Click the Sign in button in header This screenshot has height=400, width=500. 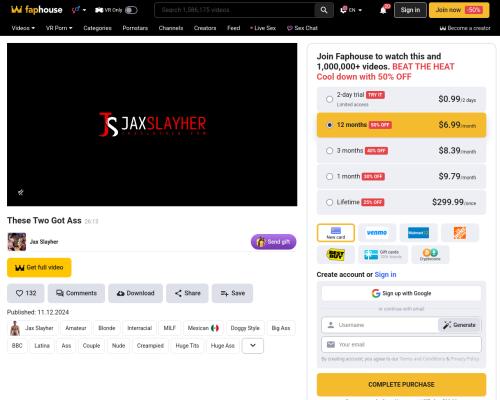(x=410, y=10)
